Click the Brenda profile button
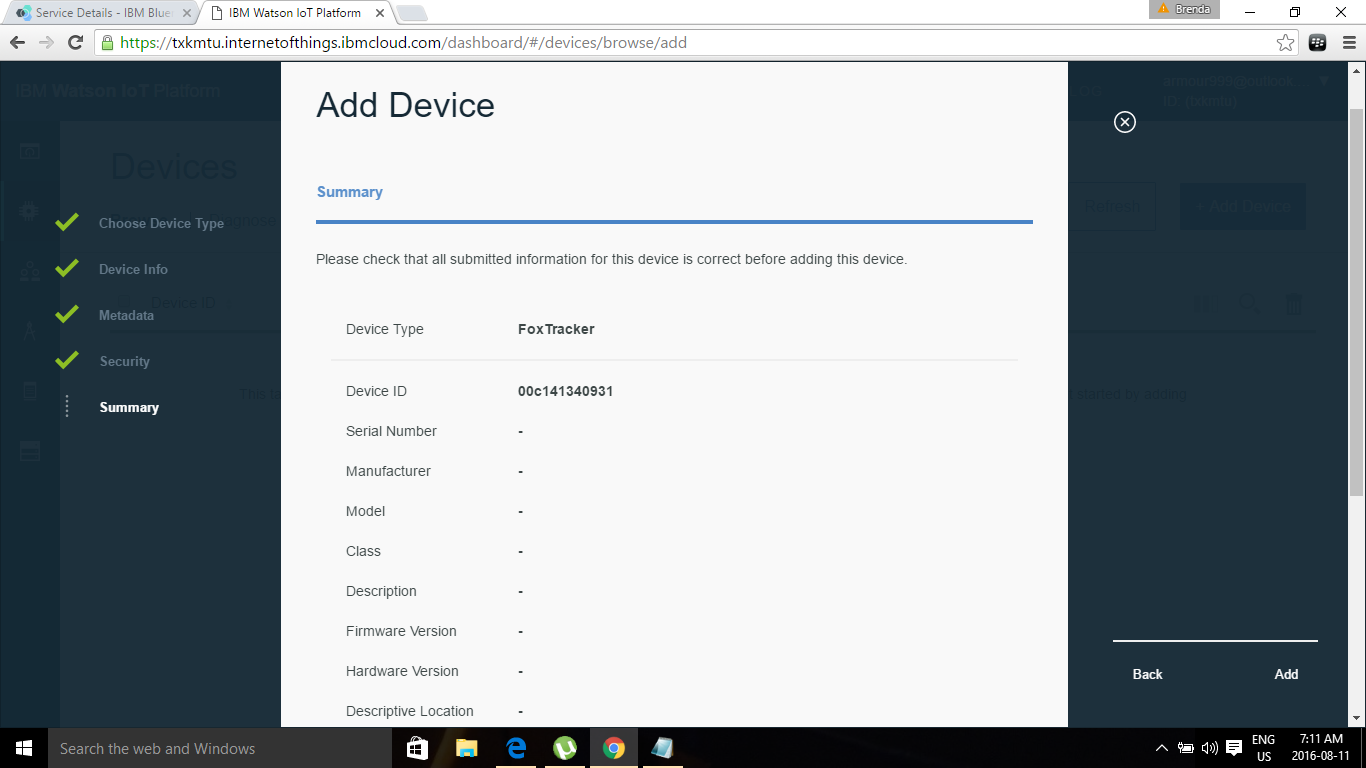 coord(1184,9)
